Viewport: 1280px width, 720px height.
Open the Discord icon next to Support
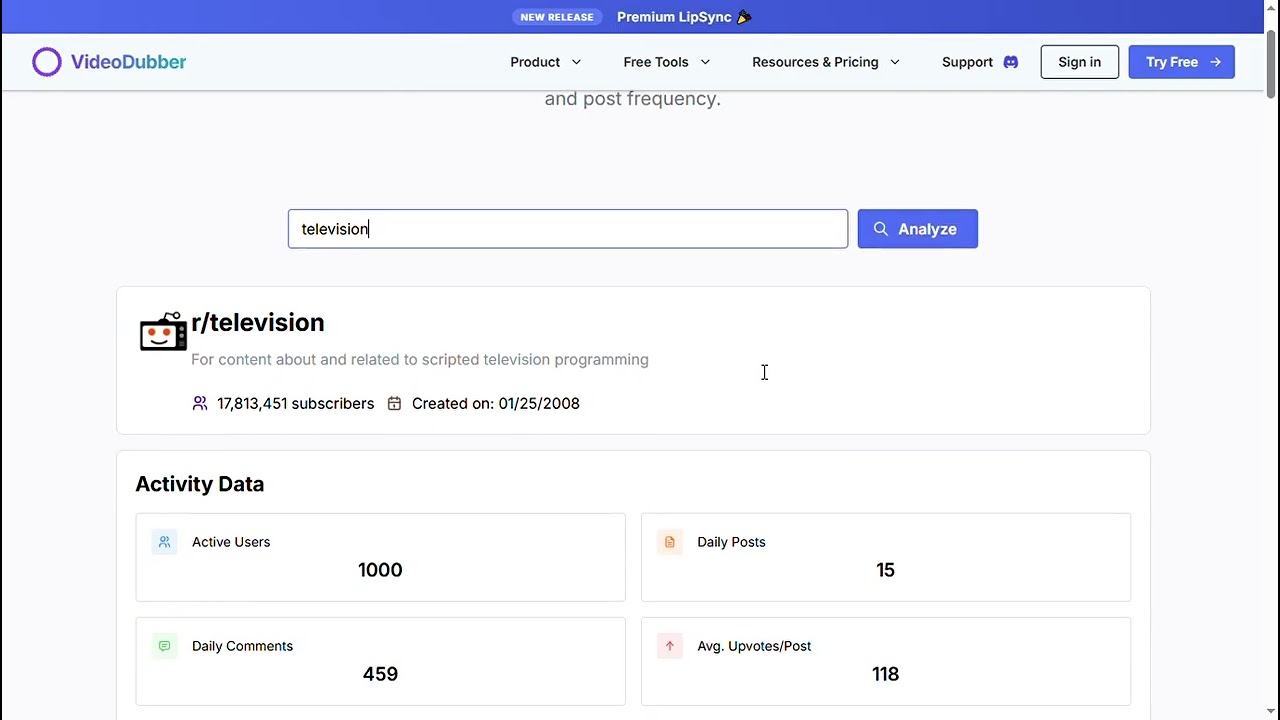click(1011, 62)
